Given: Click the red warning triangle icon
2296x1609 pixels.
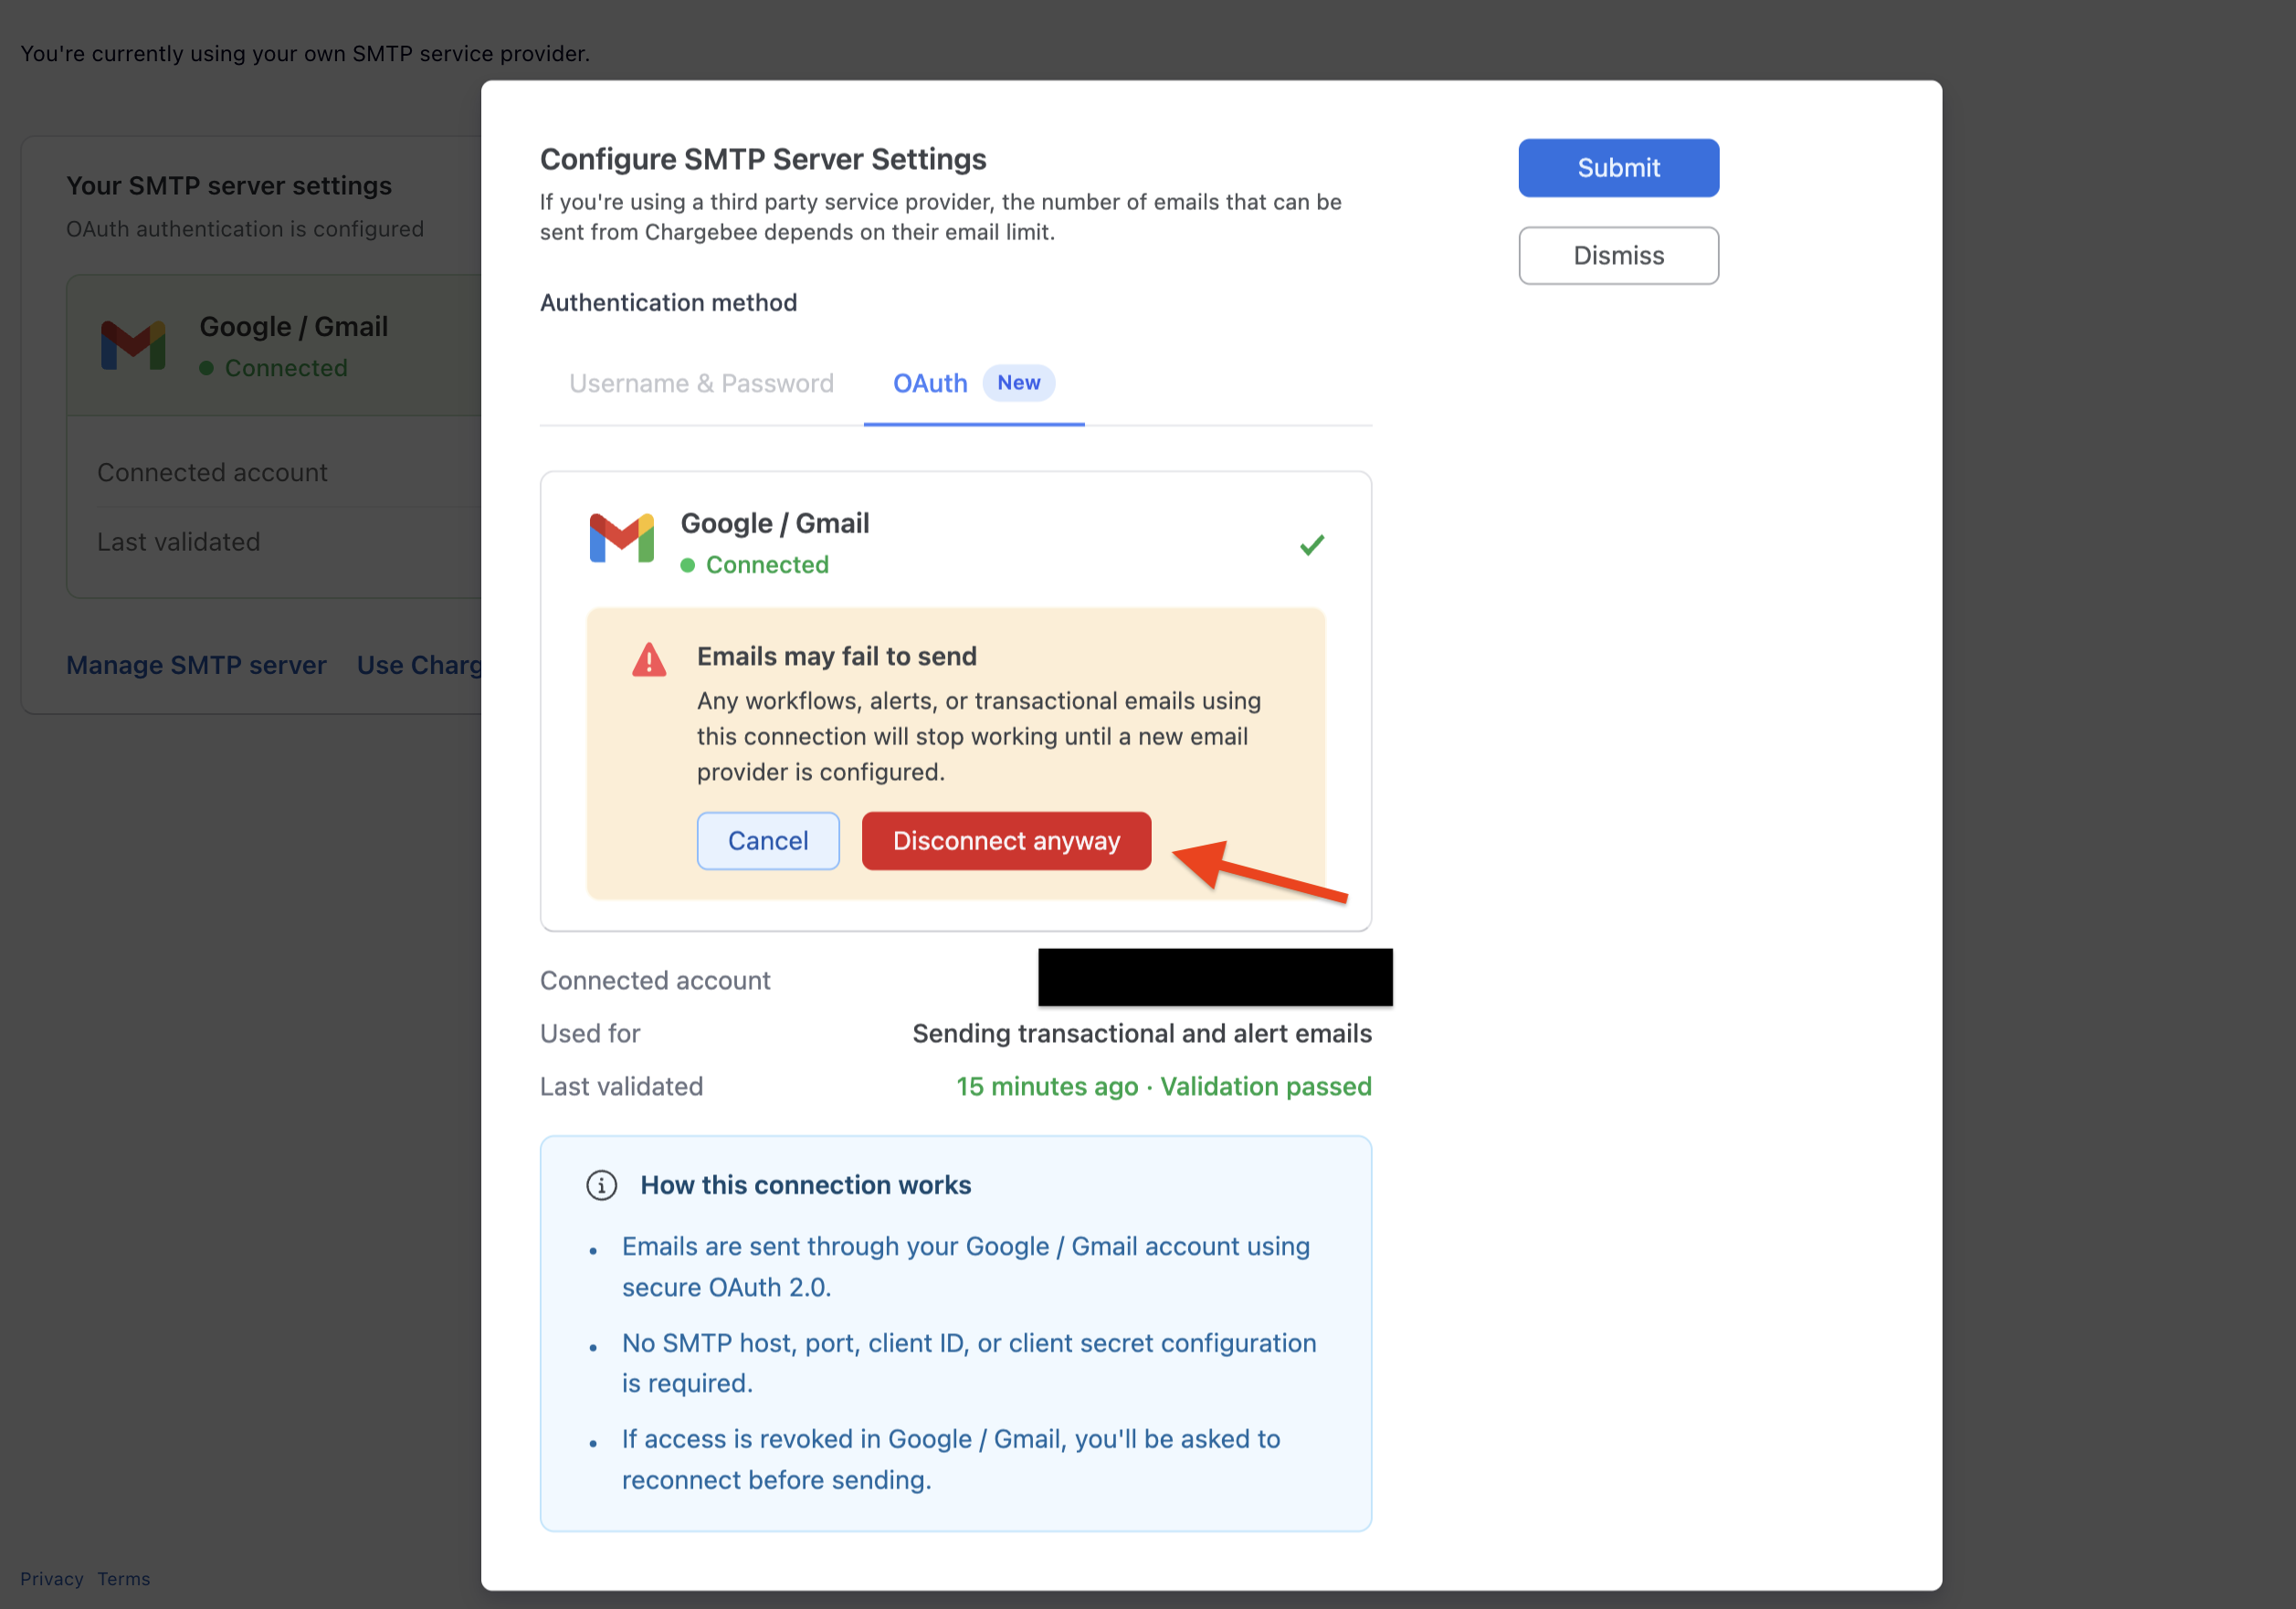Looking at the screenshot, I should pos(648,660).
